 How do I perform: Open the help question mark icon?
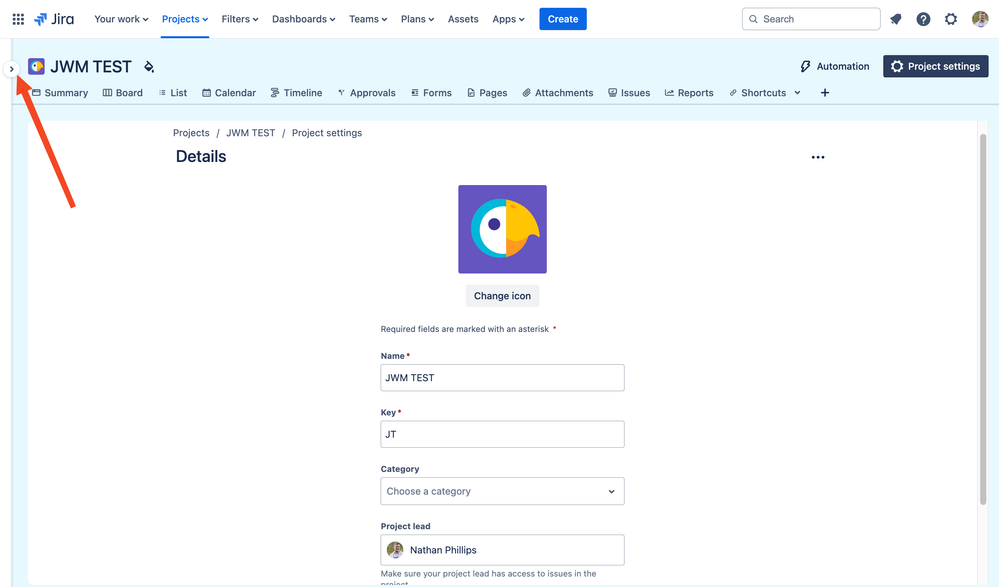923,19
